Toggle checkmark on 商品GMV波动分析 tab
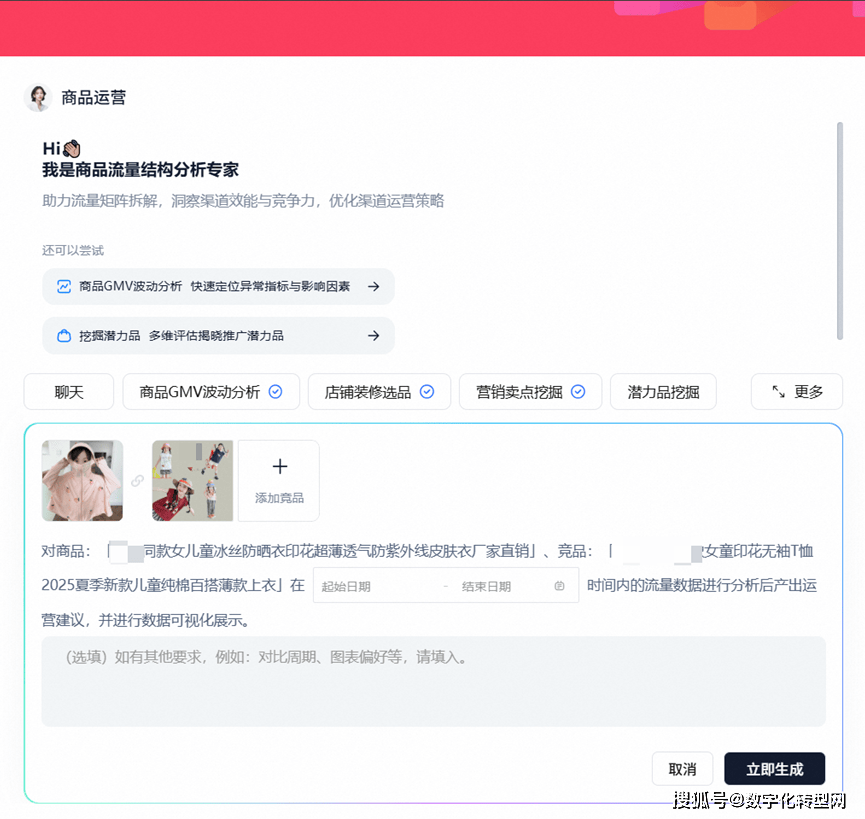 coord(276,392)
